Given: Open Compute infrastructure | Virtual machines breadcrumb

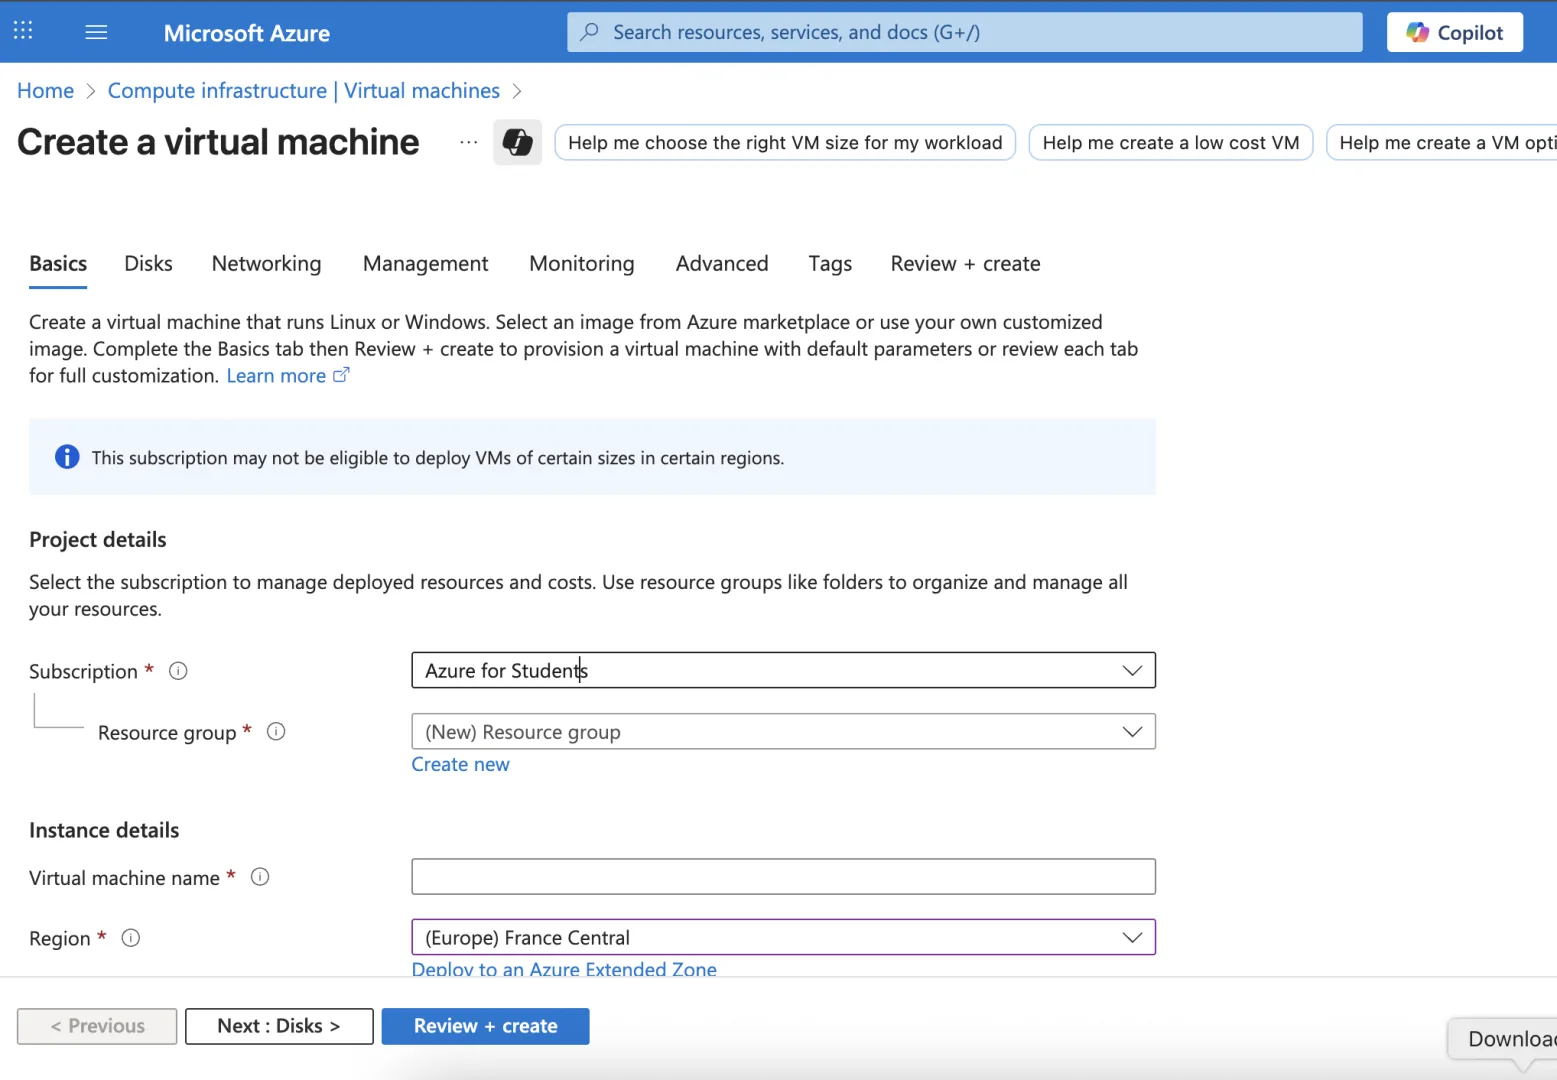Looking at the screenshot, I should [304, 91].
